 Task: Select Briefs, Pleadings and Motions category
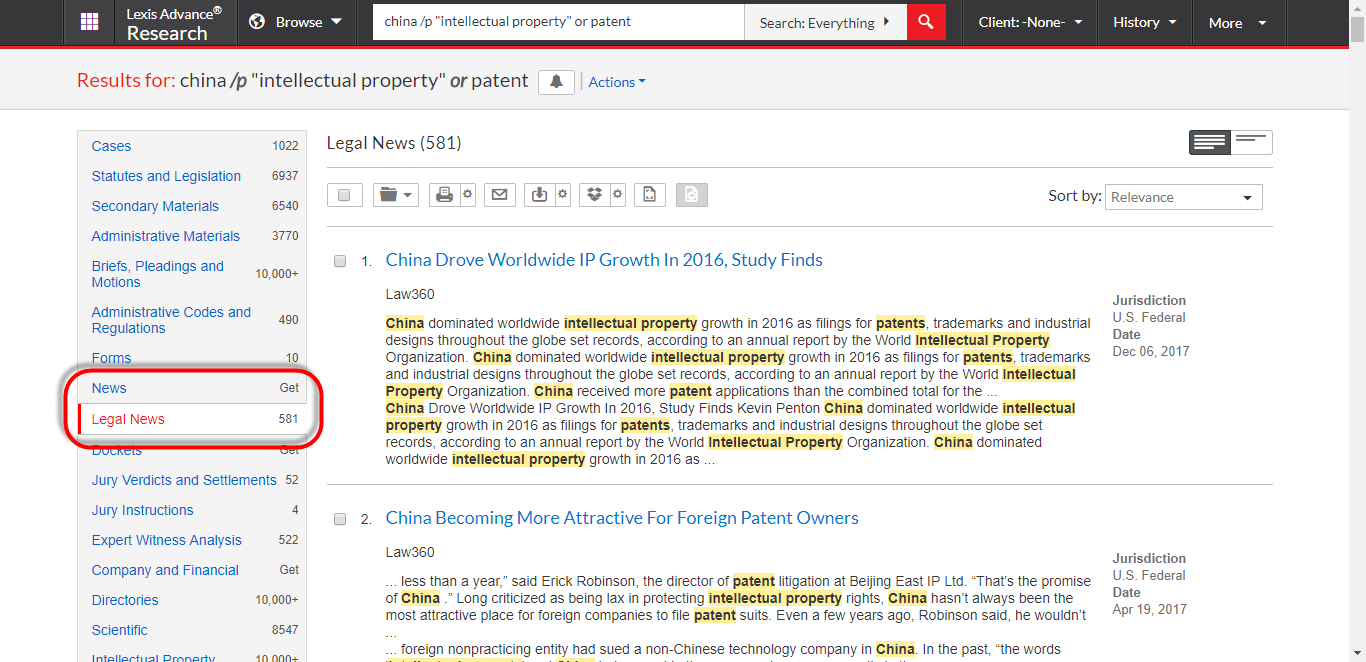[x=158, y=274]
